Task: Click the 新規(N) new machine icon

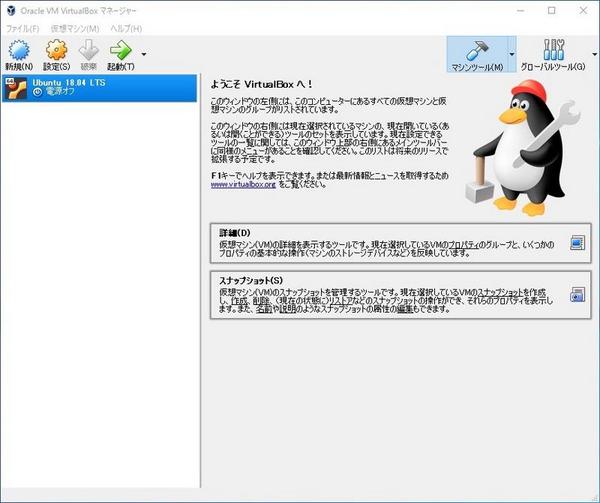Action: pyautogui.click(x=19, y=55)
